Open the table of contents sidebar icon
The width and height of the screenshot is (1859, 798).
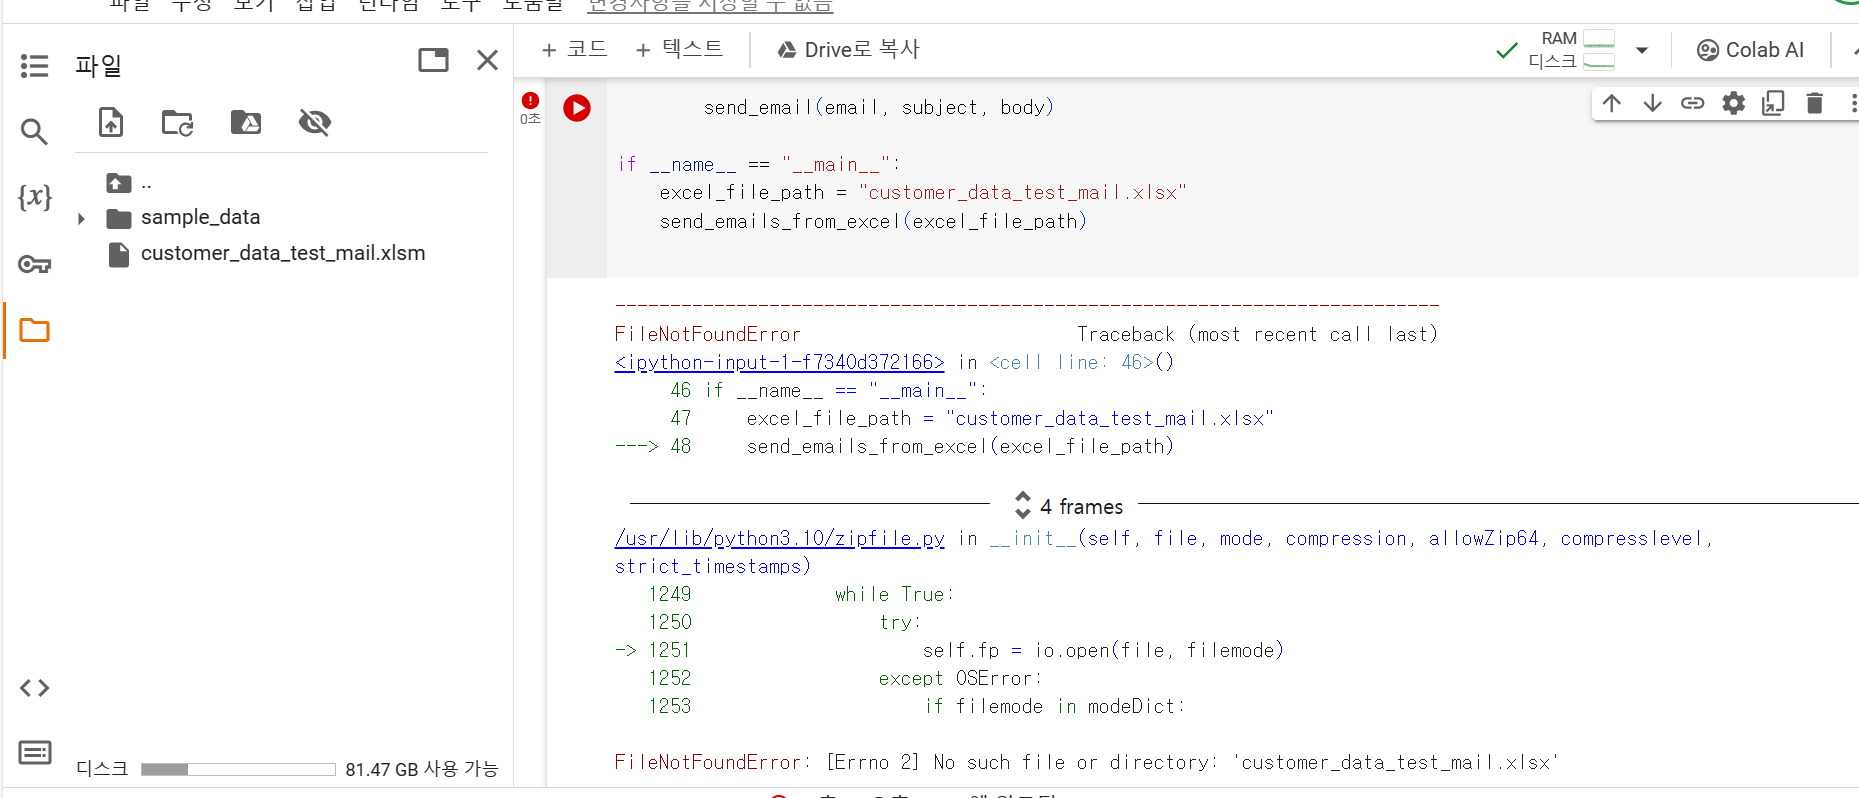click(x=34, y=66)
